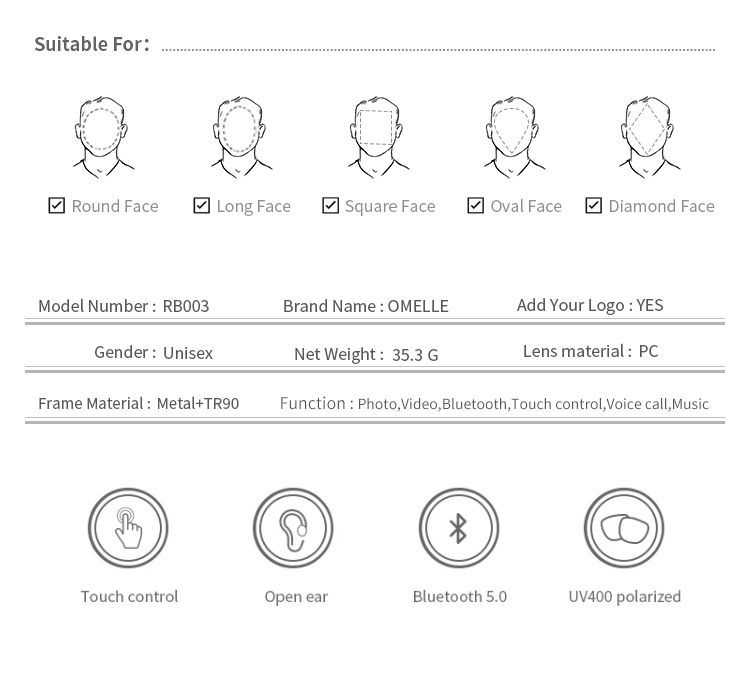This screenshot has width=750, height=675.
Task: Click the long face head illustration
Action: click(x=238, y=137)
